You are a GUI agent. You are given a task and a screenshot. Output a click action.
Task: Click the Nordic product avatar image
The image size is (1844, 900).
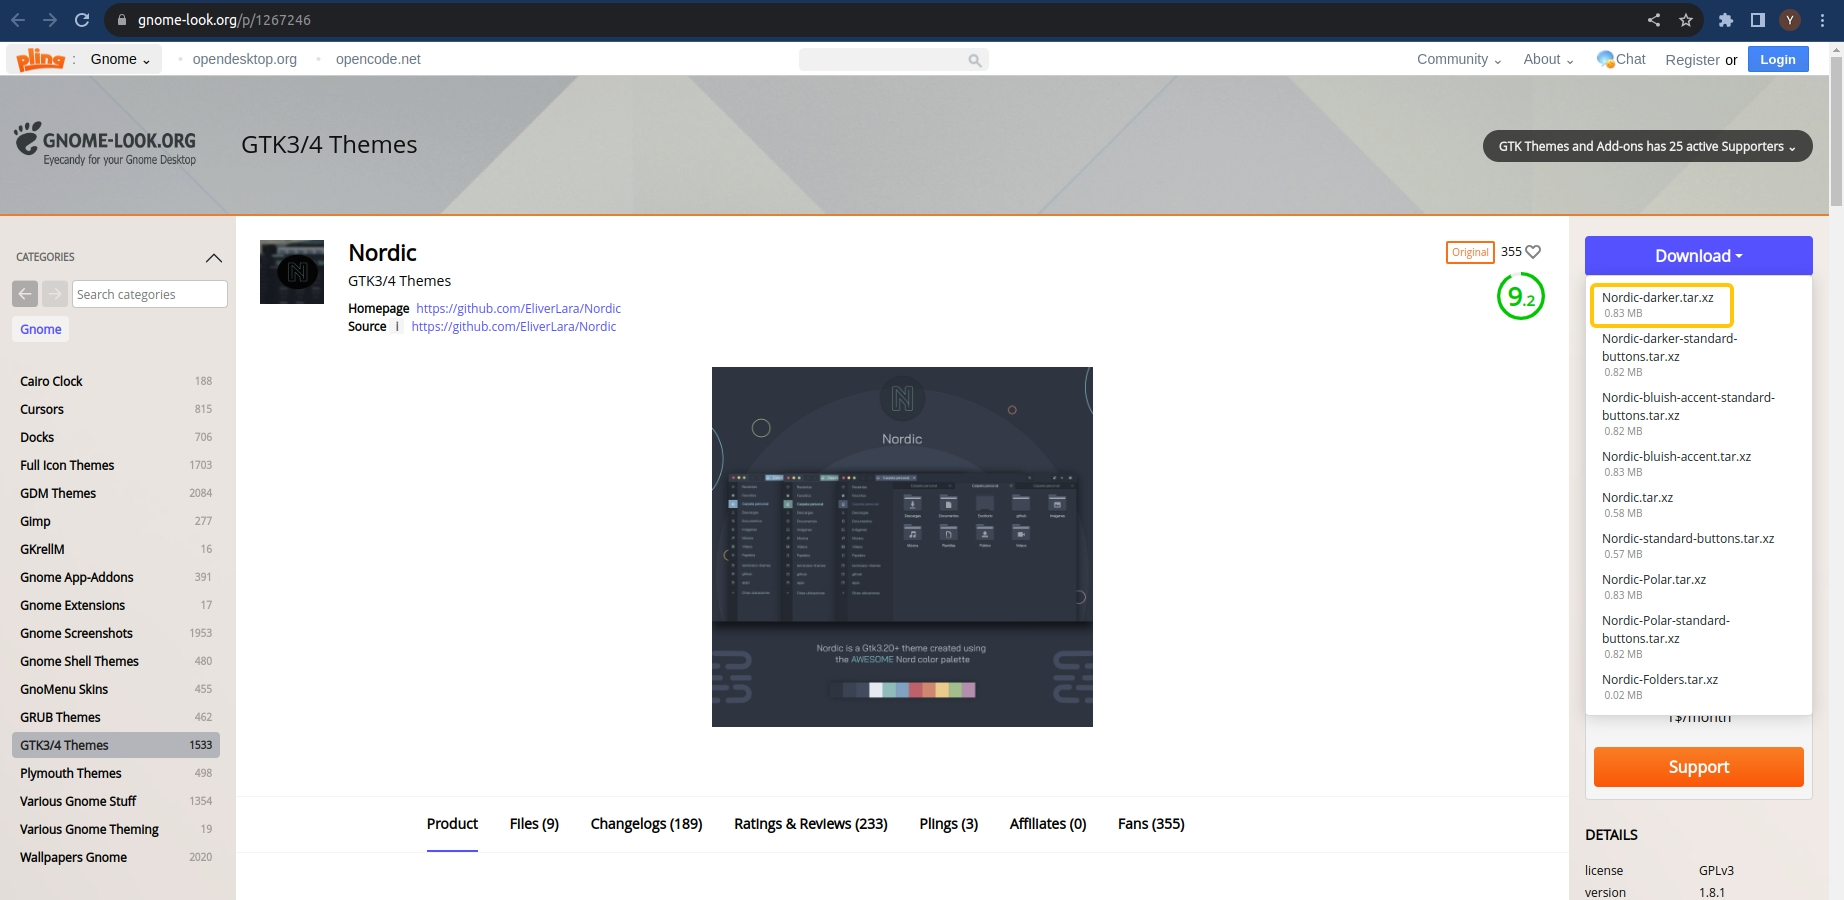[292, 272]
